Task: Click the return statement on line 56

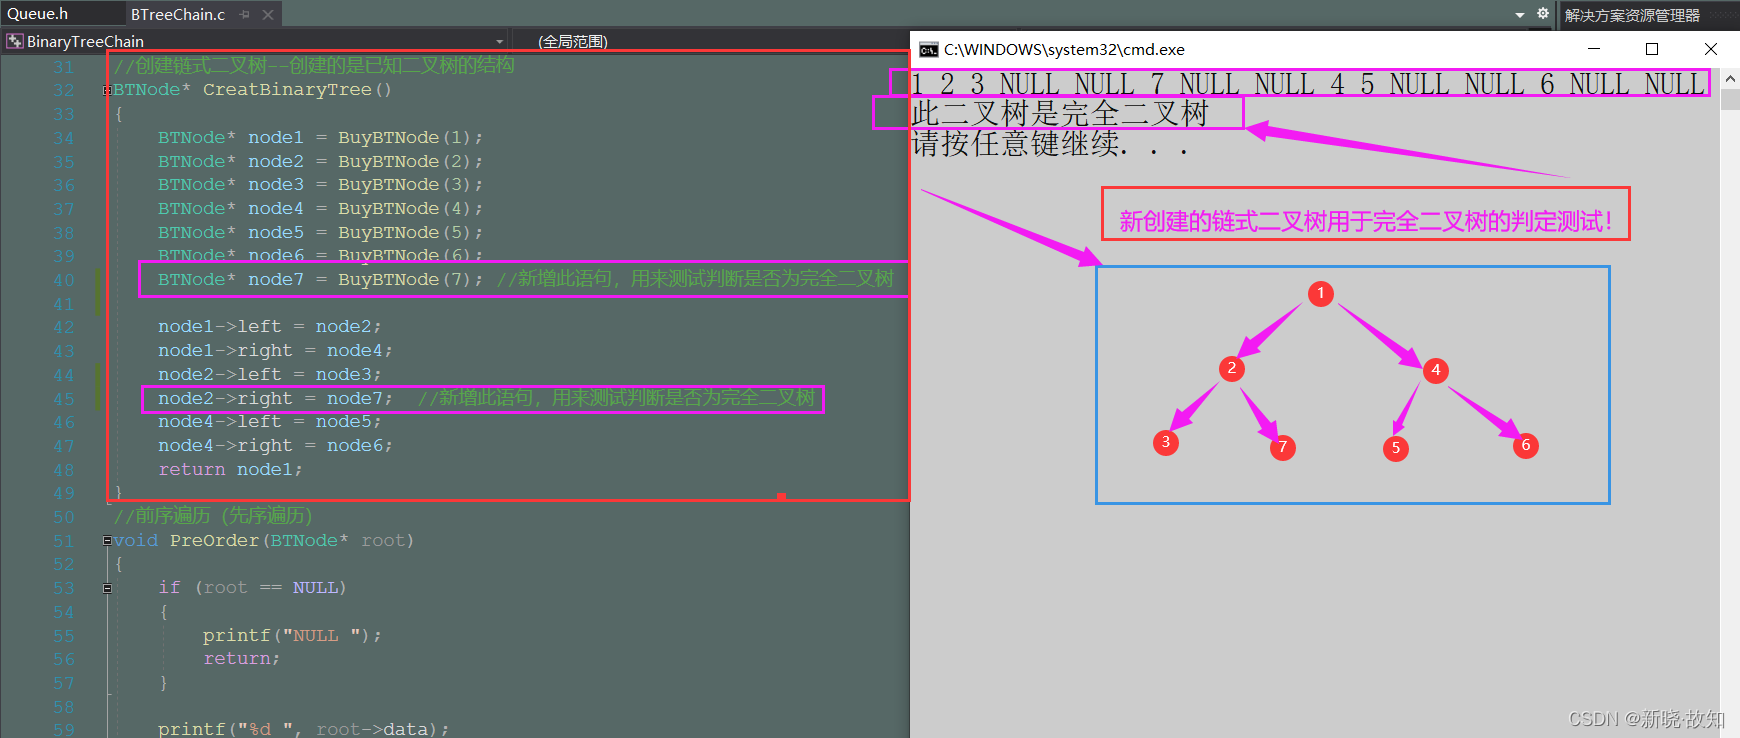Action: (242, 659)
